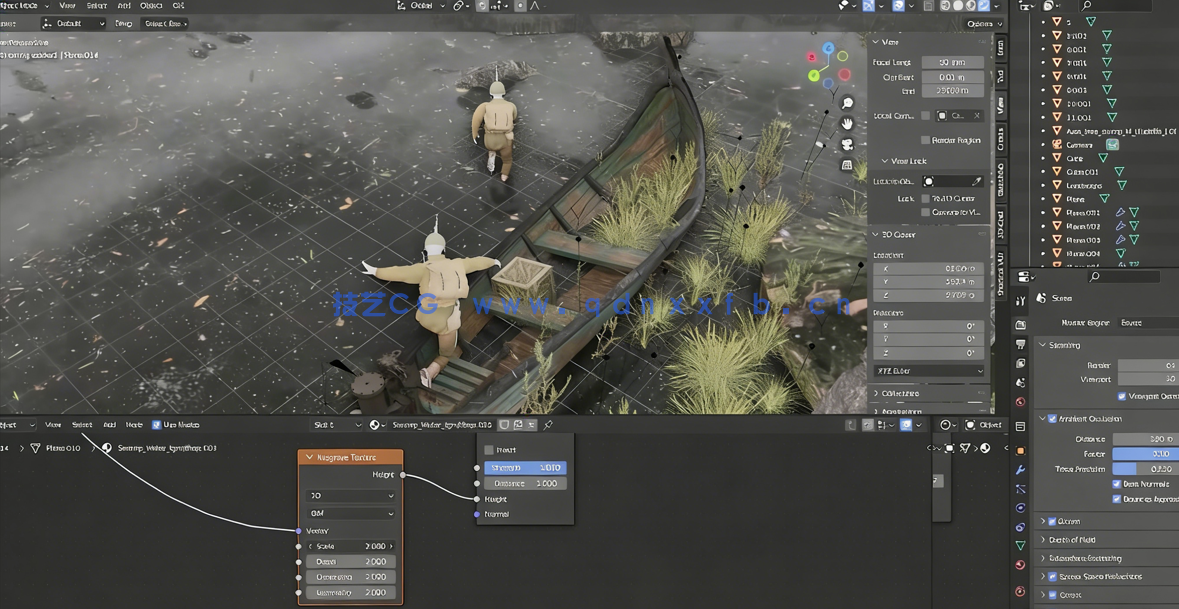Toggle Screen Space Reflections on or off
1179x609 pixels.
click(x=1052, y=577)
